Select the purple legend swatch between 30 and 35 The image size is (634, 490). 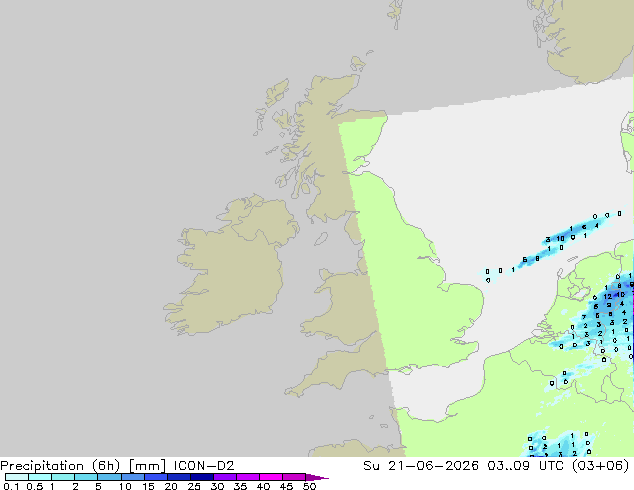pos(225,477)
